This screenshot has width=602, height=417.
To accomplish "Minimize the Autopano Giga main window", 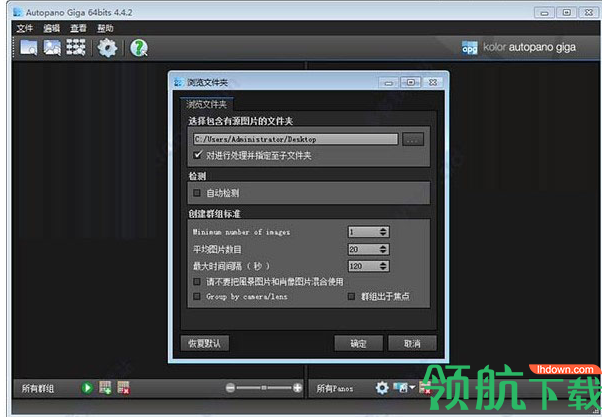I will (x=544, y=13).
